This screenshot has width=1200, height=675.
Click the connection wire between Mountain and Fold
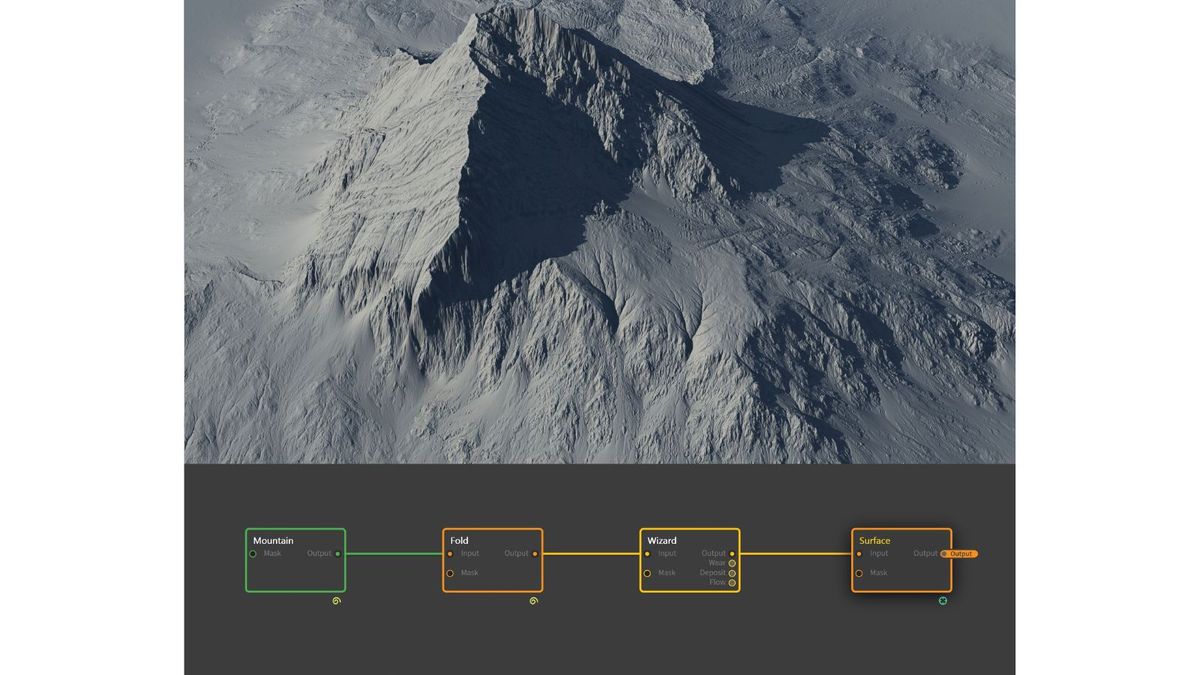coord(395,552)
